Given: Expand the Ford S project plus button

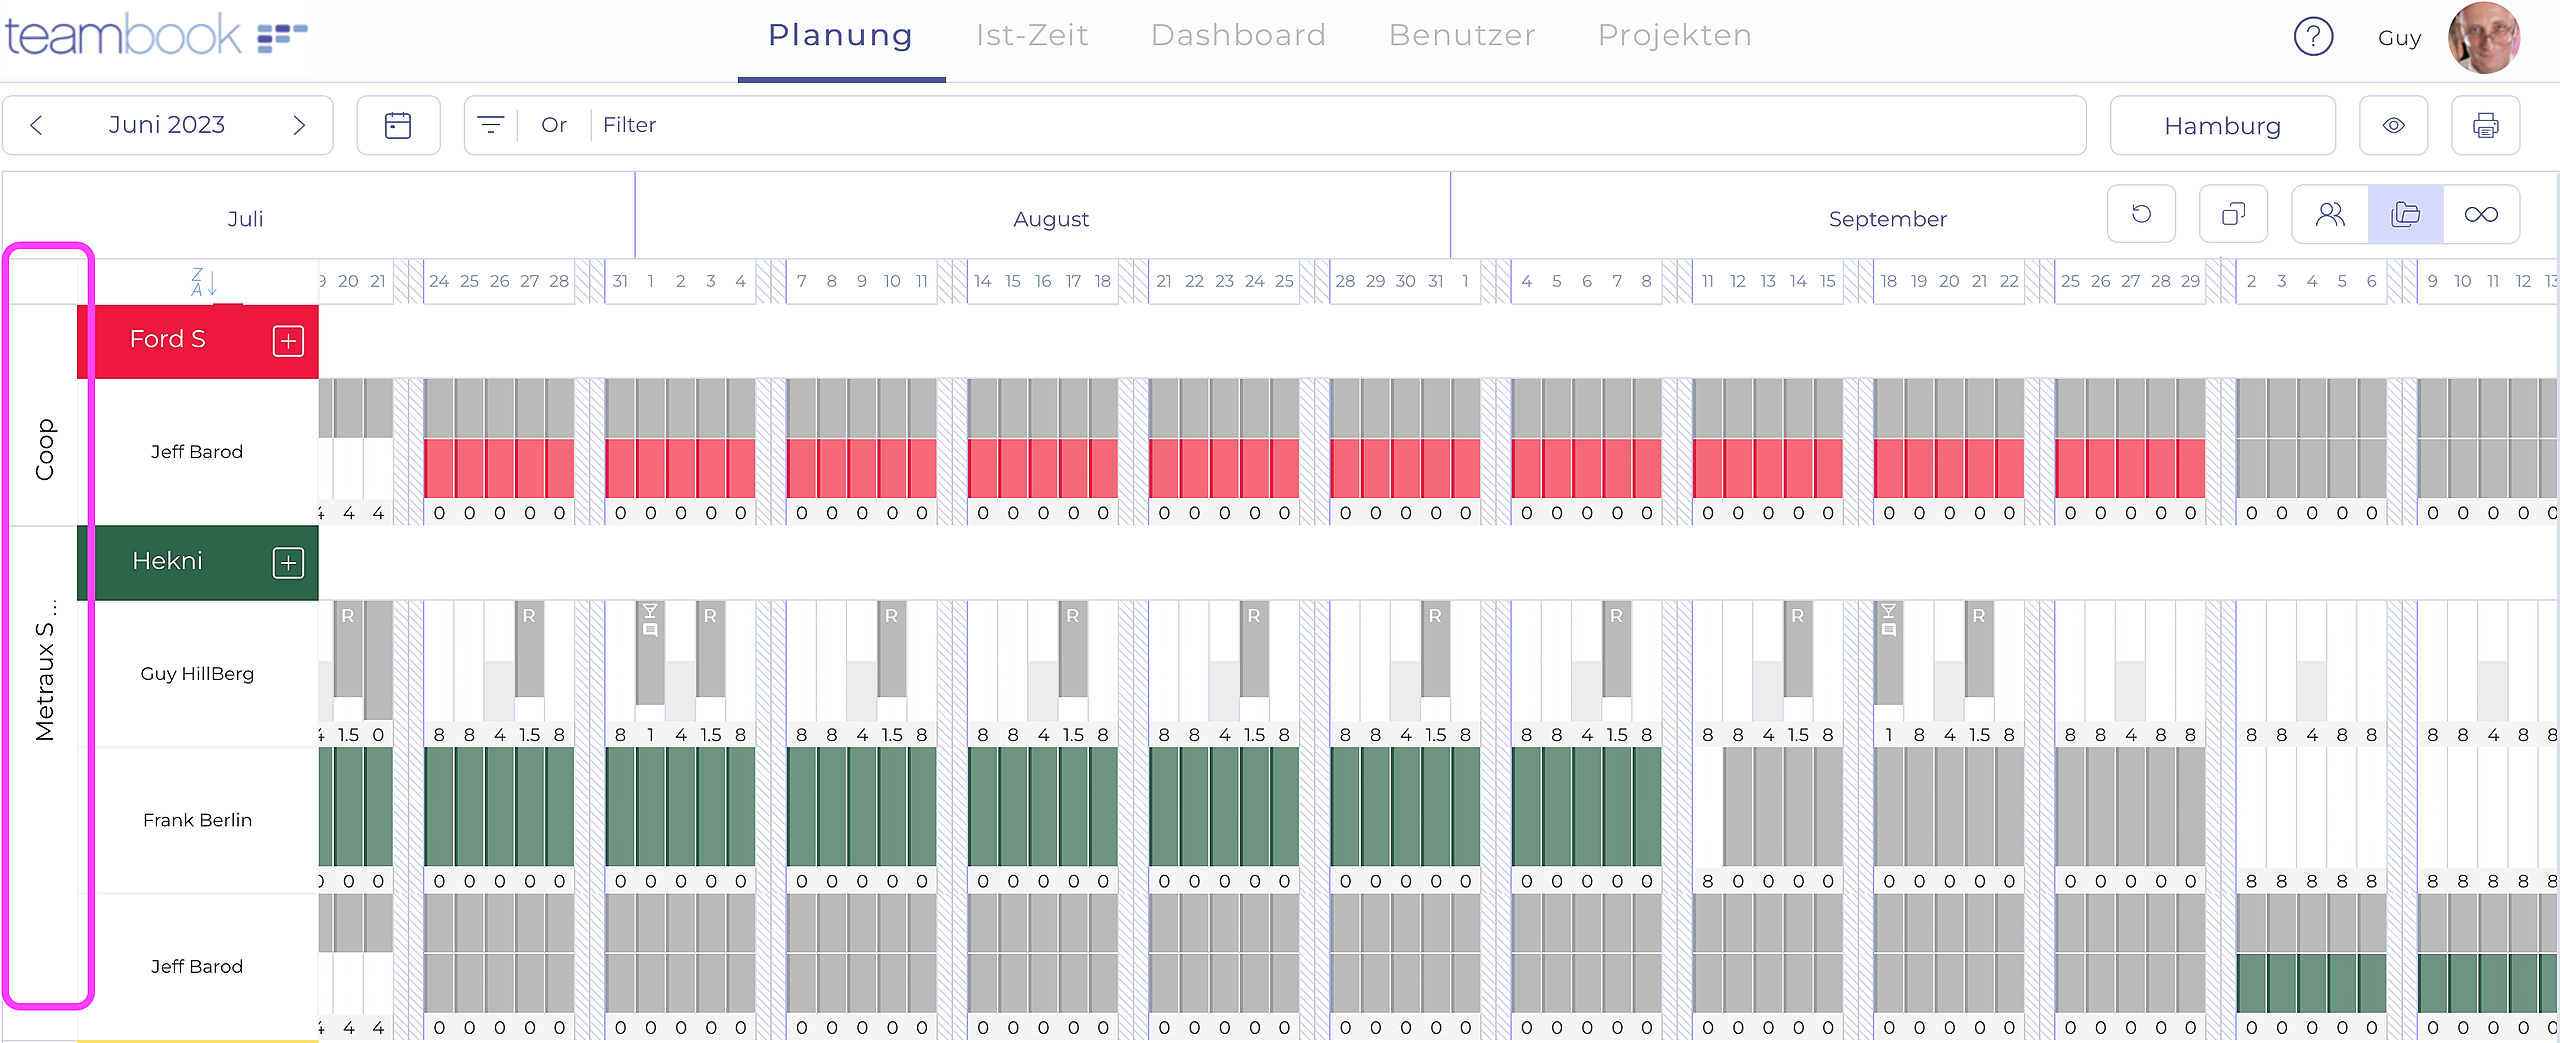Looking at the screenshot, I should [288, 341].
